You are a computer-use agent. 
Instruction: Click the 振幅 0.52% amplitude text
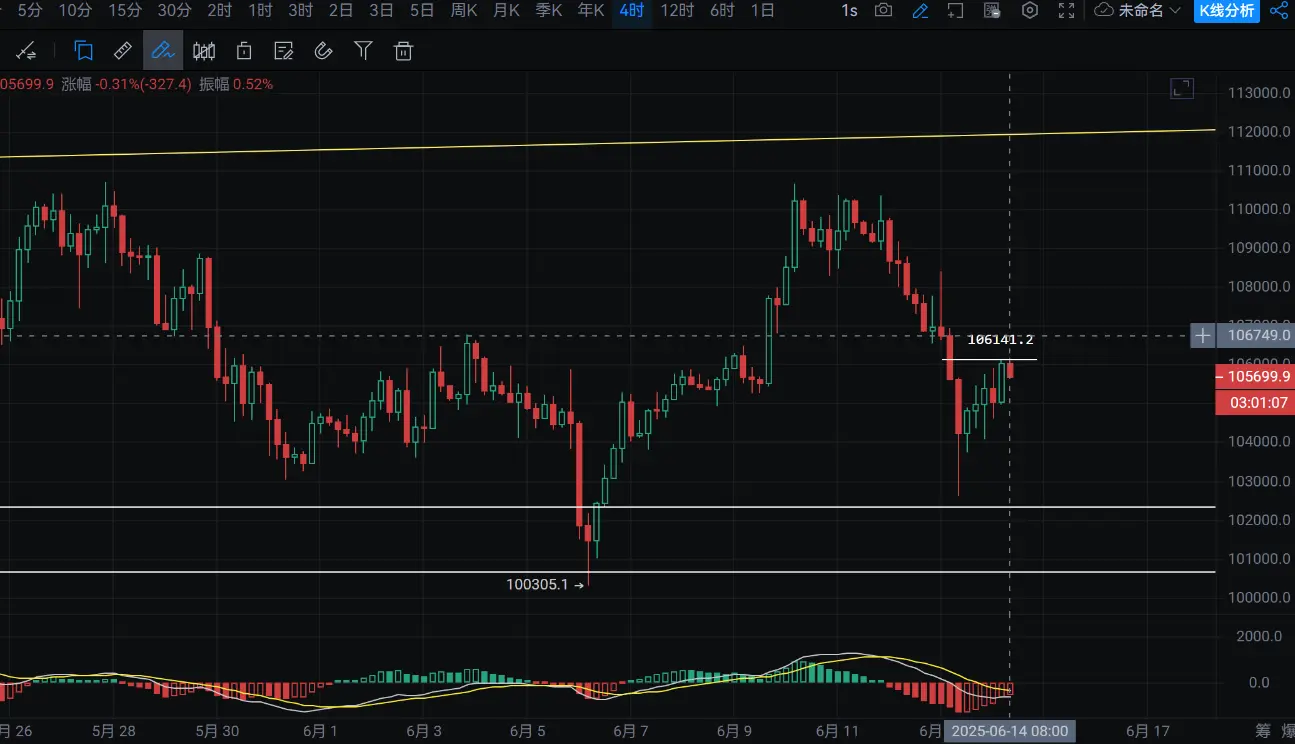(236, 85)
